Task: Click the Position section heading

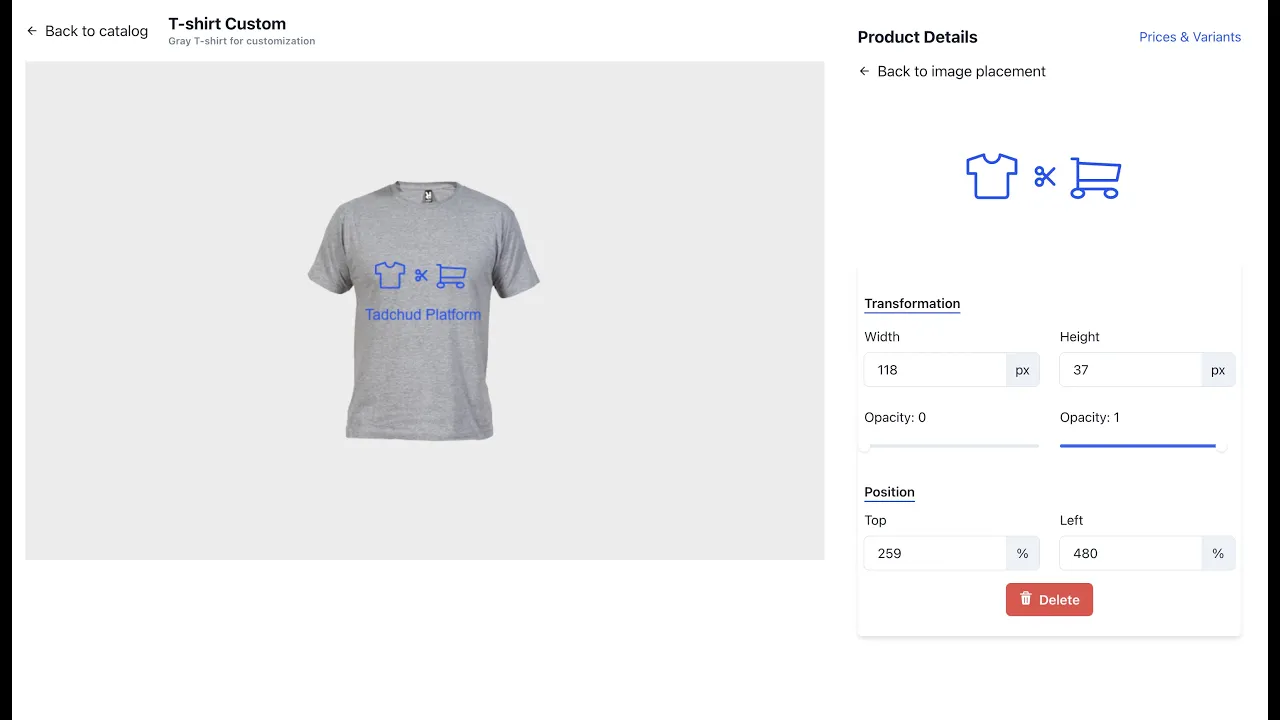Action: click(x=889, y=492)
